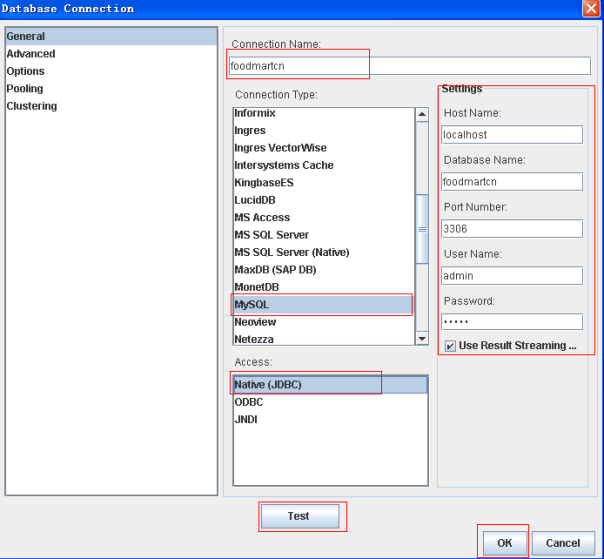
Task: Select ODBC access method
Action: pos(331,402)
